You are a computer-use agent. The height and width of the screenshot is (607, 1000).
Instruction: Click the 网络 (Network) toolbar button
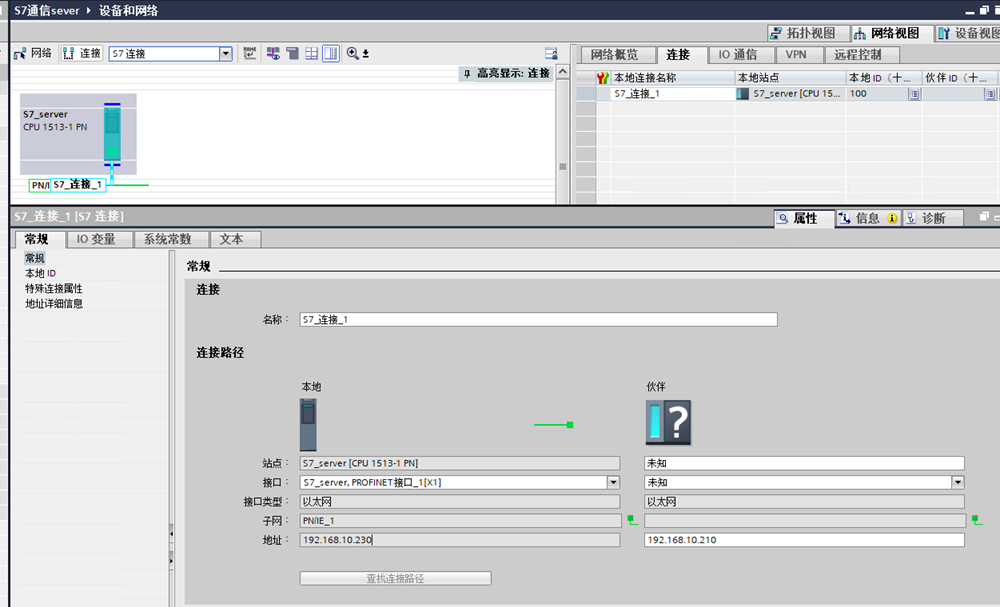[33, 54]
